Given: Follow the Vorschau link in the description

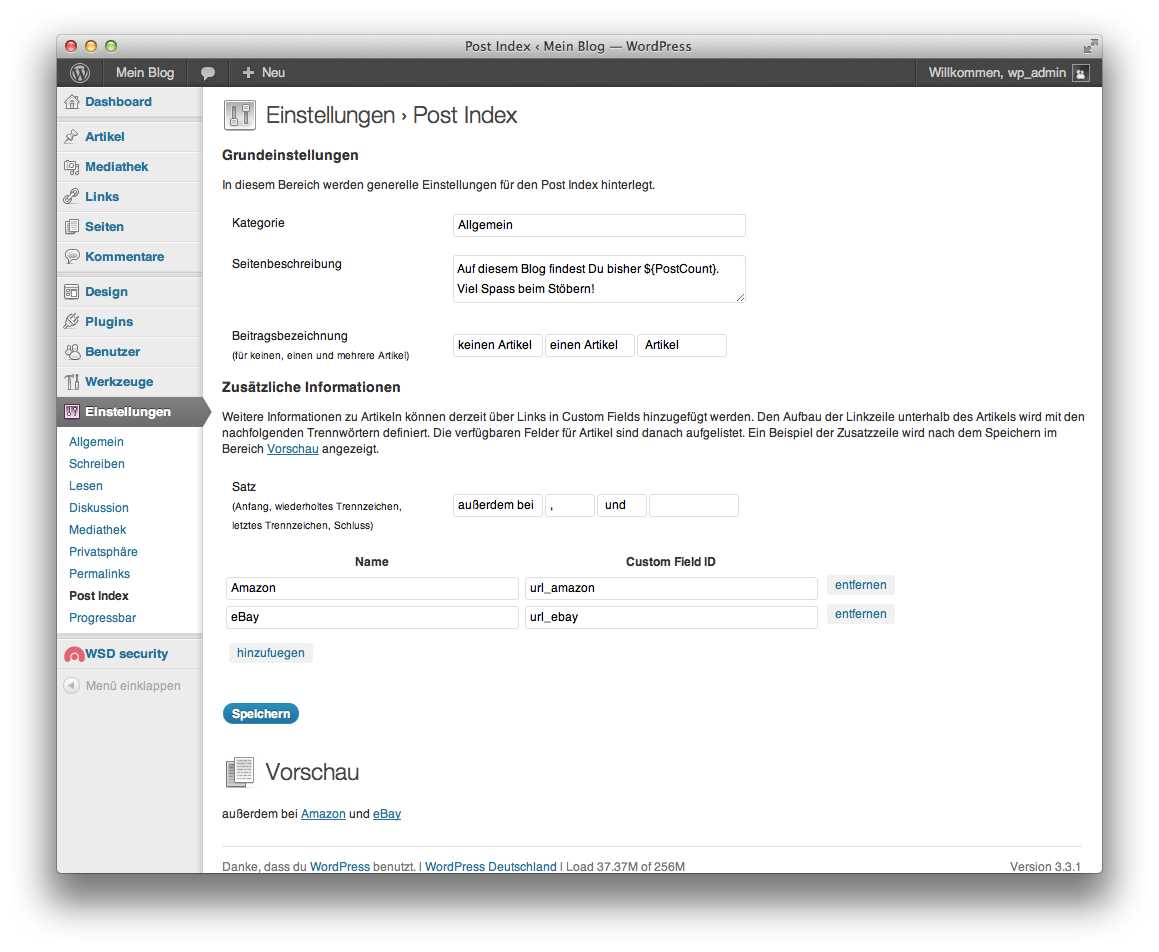Looking at the screenshot, I should pos(293,449).
